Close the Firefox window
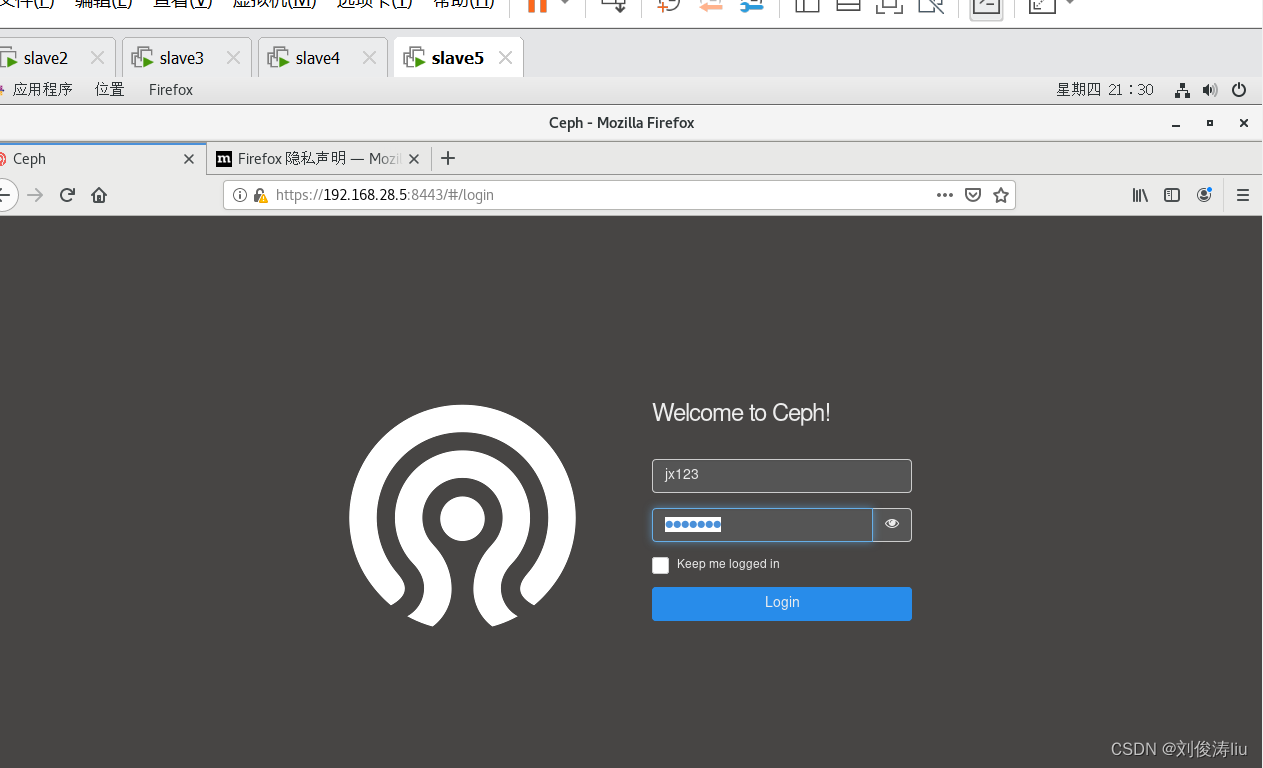 pos(1244,123)
